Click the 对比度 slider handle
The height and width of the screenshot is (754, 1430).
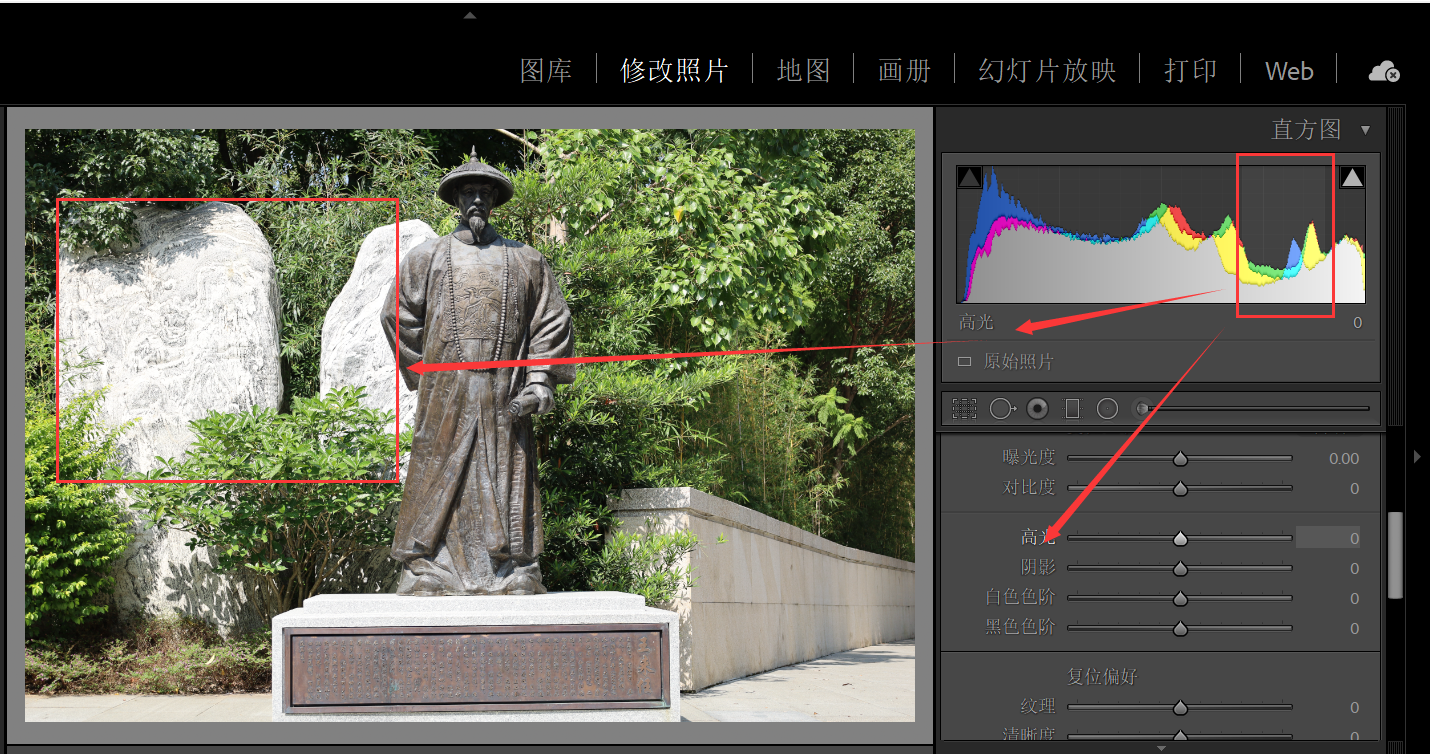coord(1180,489)
